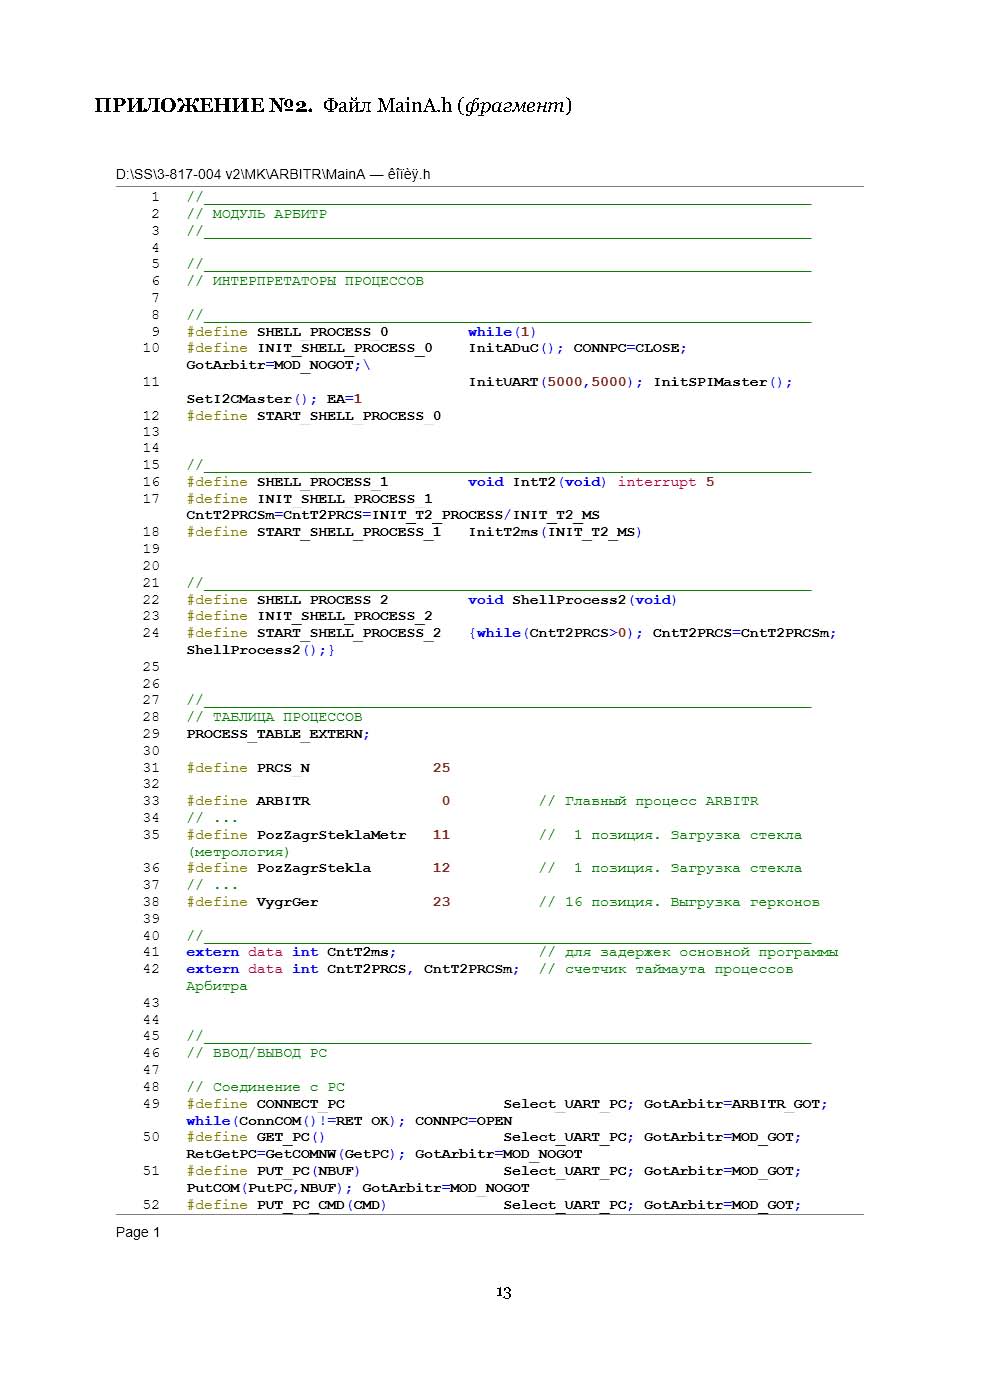Click the heading "ПРИЛОЖЕНИЕ №2."
The height and width of the screenshot is (1392, 984).
(204, 106)
